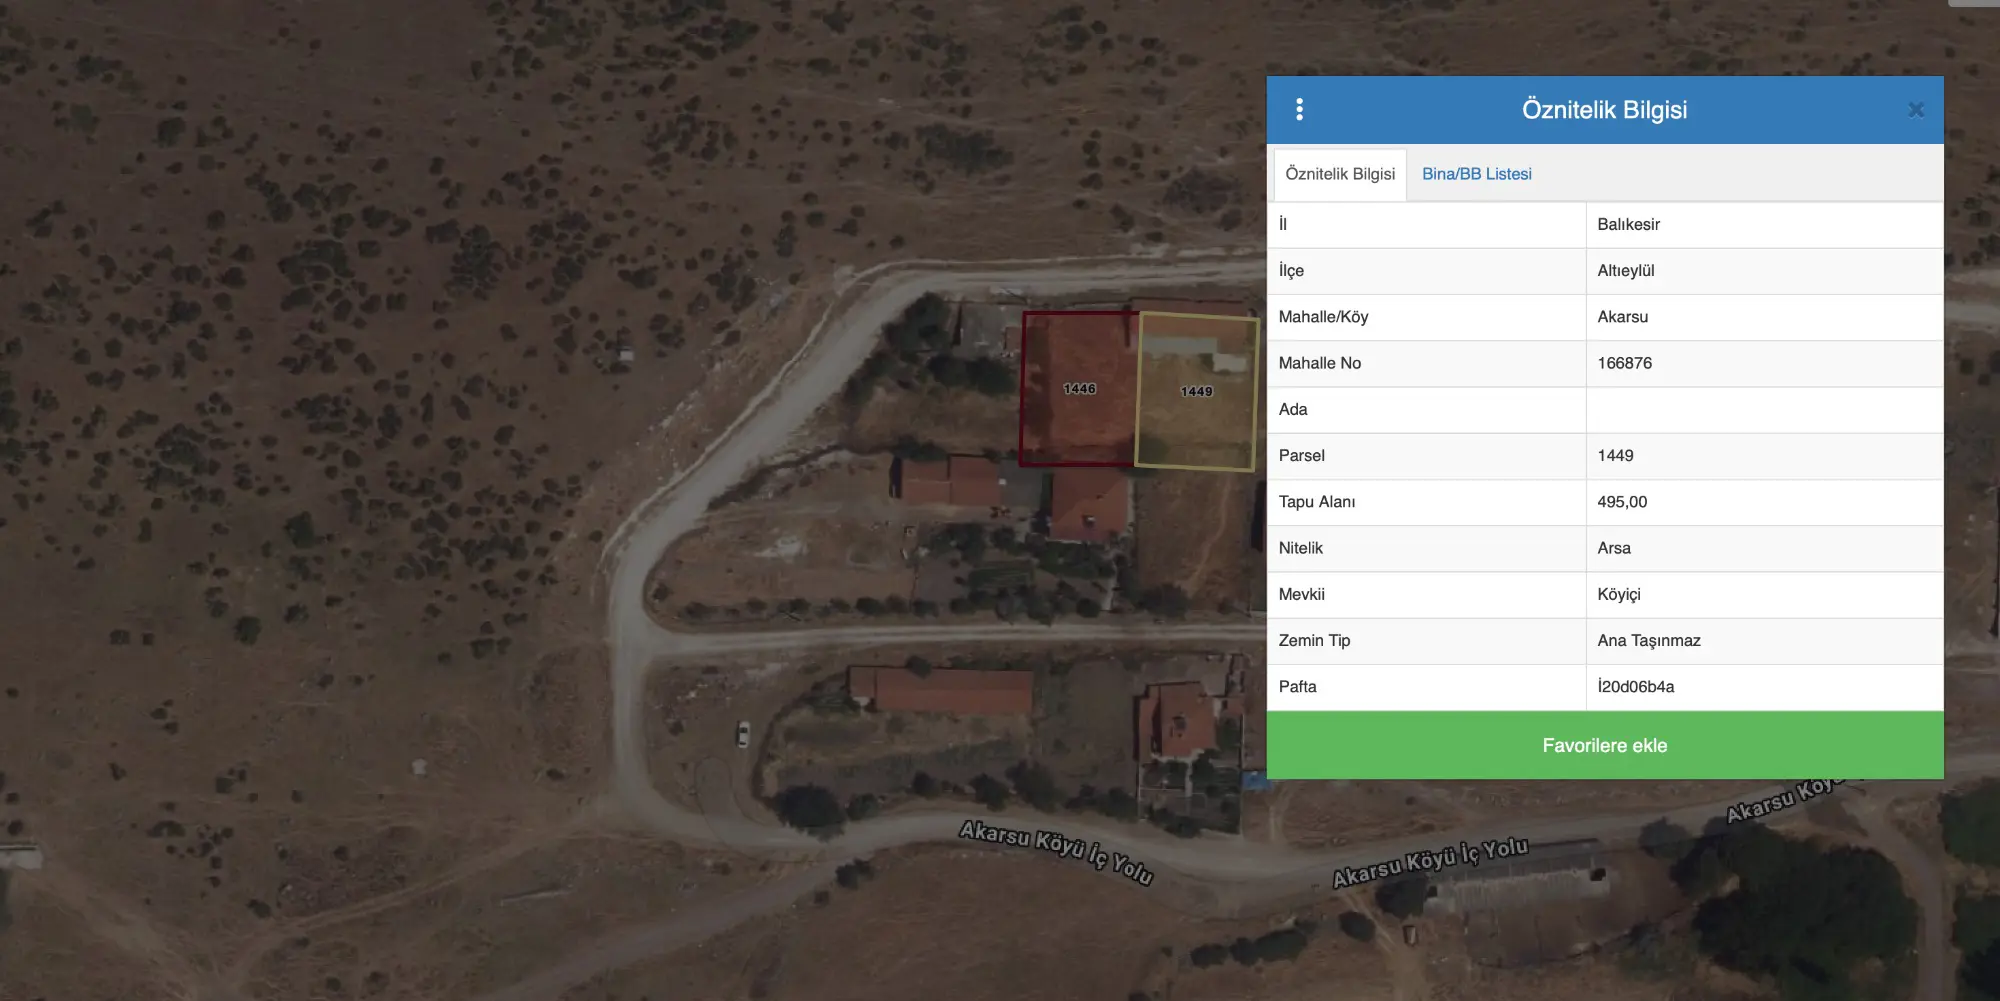Select parcel 1449 on the map
The width and height of the screenshot is (2000, 1001).
tap(1197, 391)
